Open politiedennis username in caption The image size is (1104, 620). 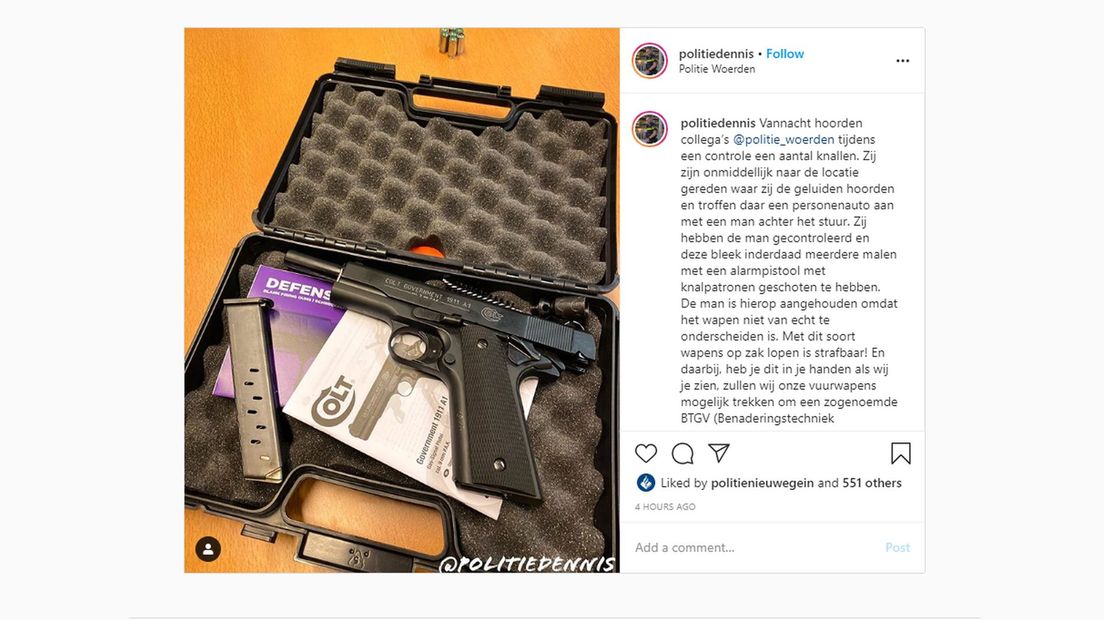coord(718,123)
